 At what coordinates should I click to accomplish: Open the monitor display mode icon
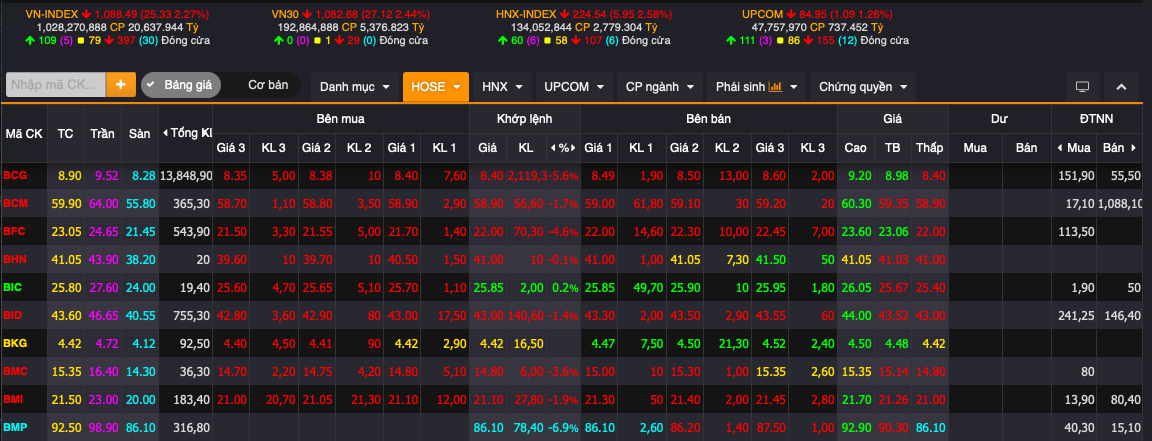(x=1082, y=87)
